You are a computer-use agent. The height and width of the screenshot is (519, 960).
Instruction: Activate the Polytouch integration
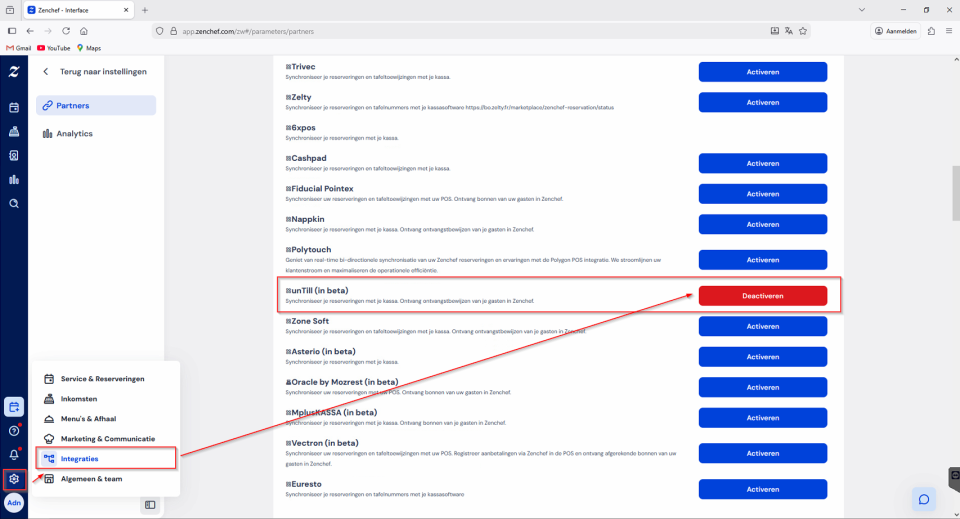point(763,260)
